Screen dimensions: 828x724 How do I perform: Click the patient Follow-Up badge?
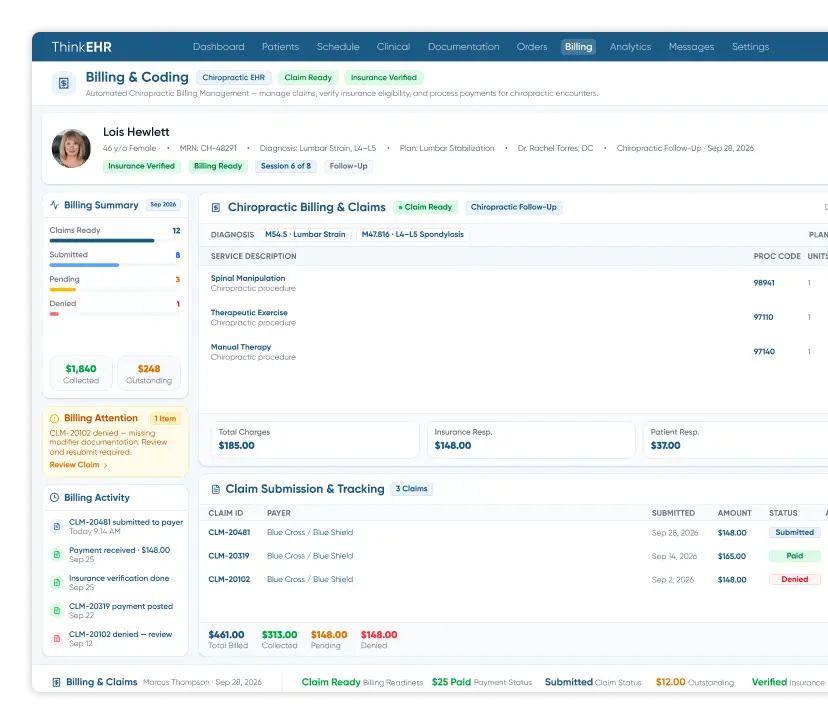(349, 166)
